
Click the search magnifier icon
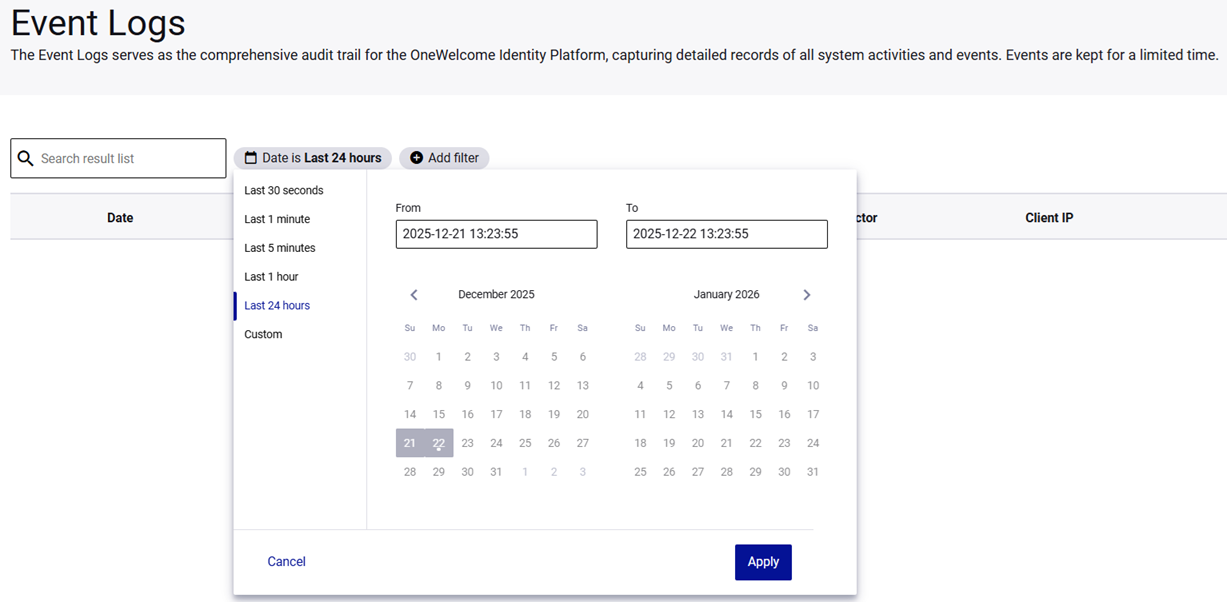(26, 158)
